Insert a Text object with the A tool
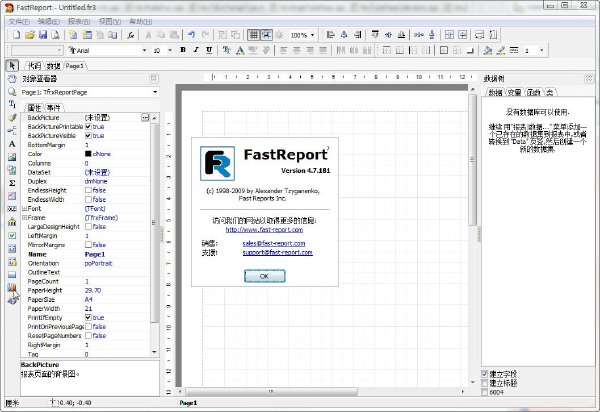 click(12, 144)
